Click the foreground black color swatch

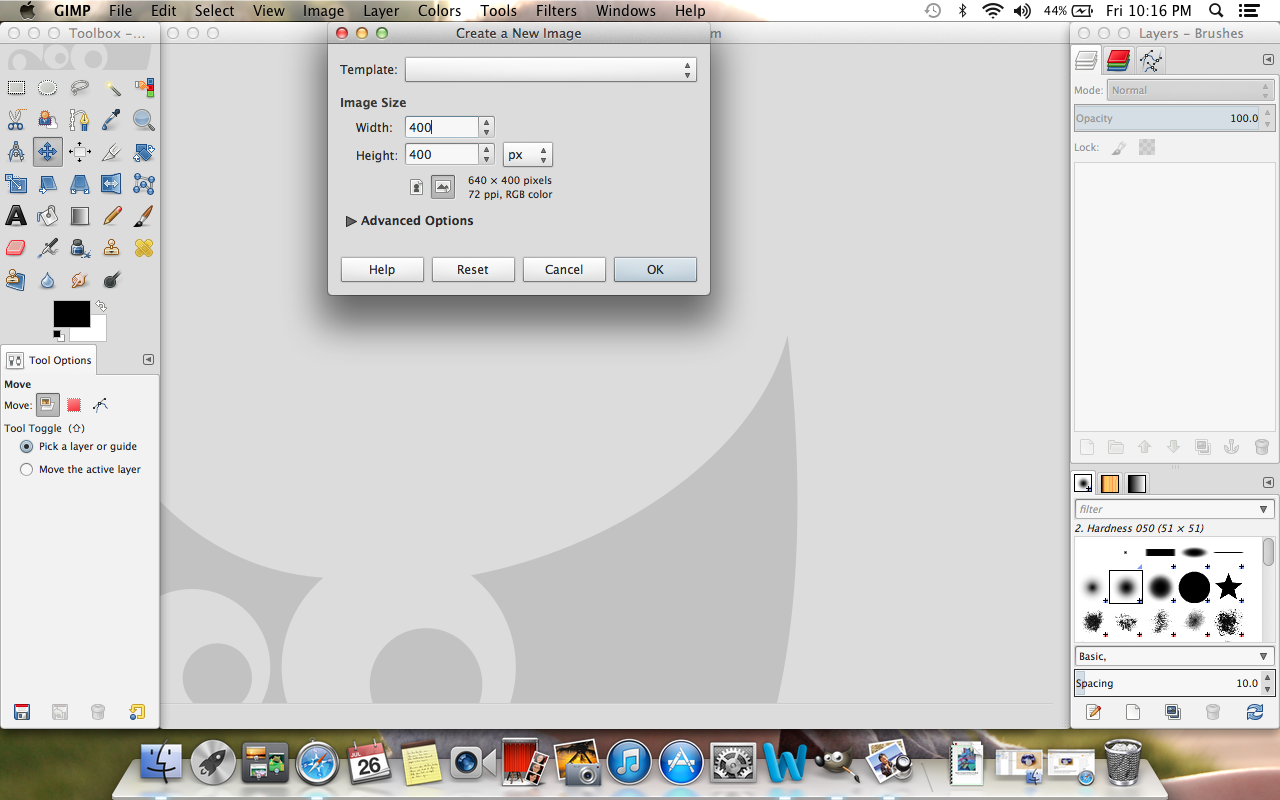click(x=70, y=313)
